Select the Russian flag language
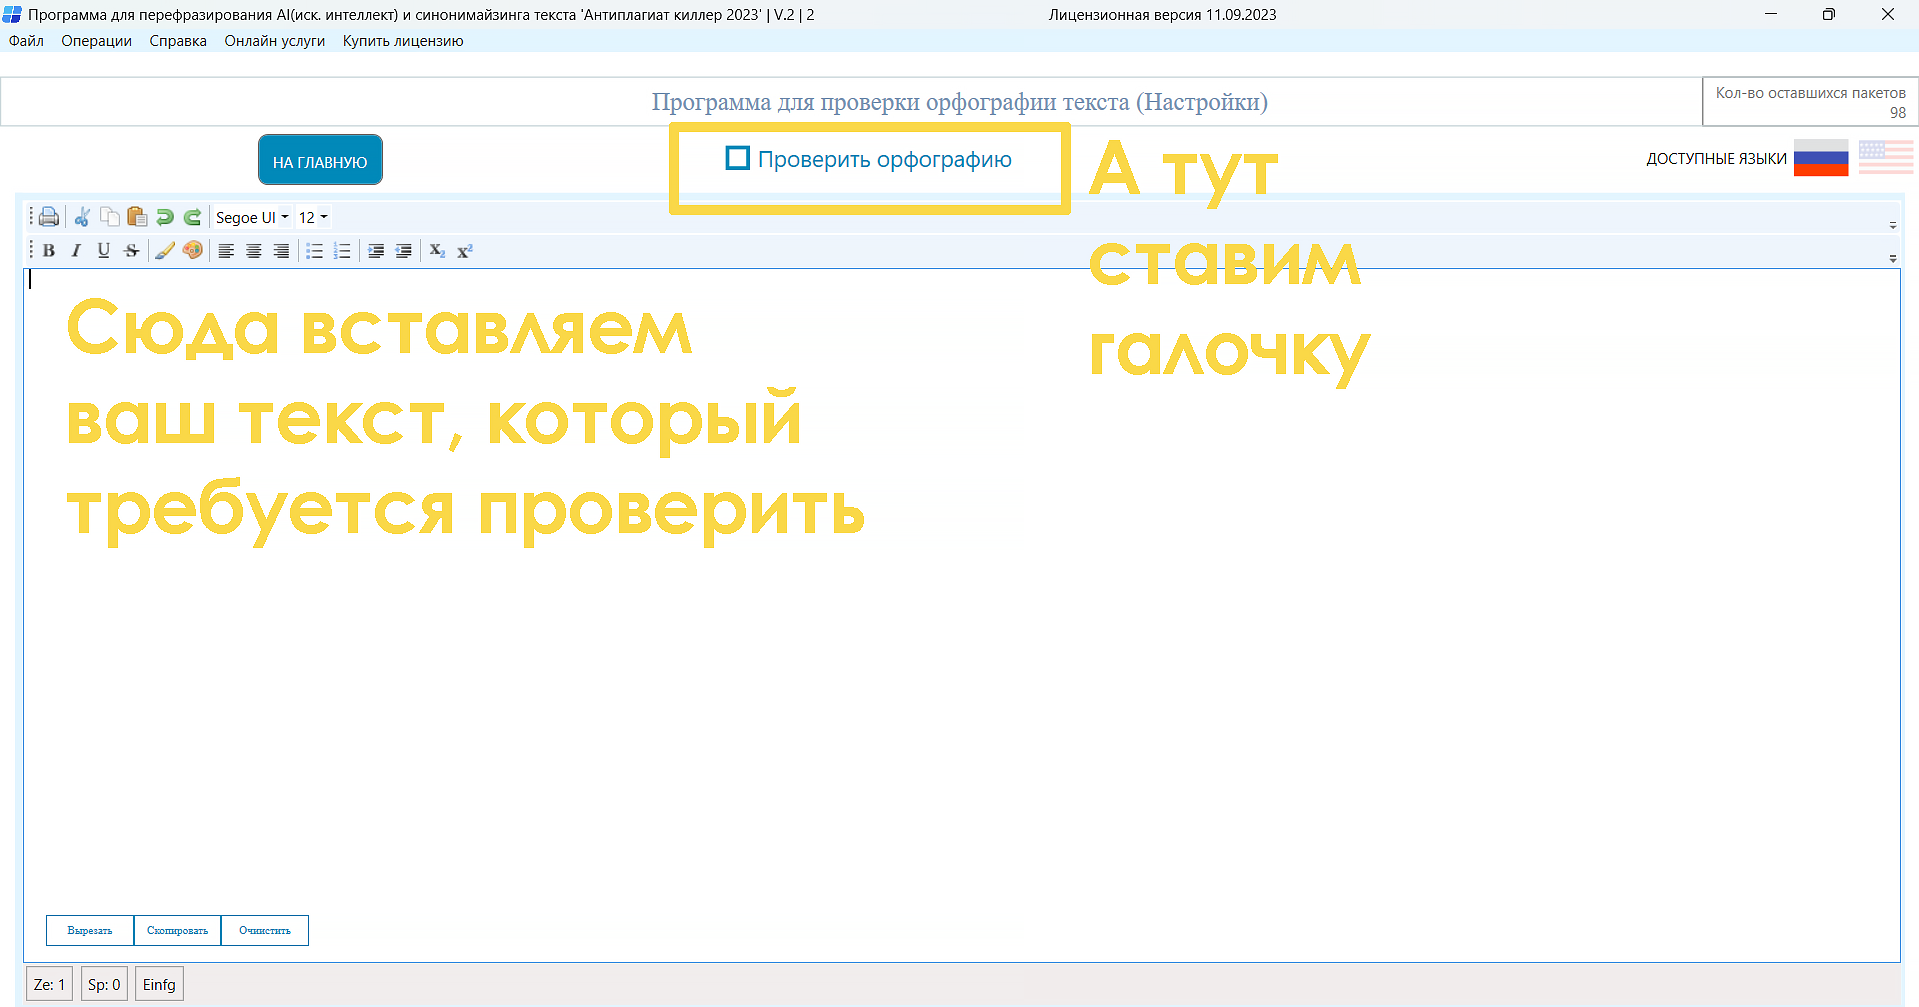This screenshot has height=1007, width=1919. click(x=1821, y=158)
